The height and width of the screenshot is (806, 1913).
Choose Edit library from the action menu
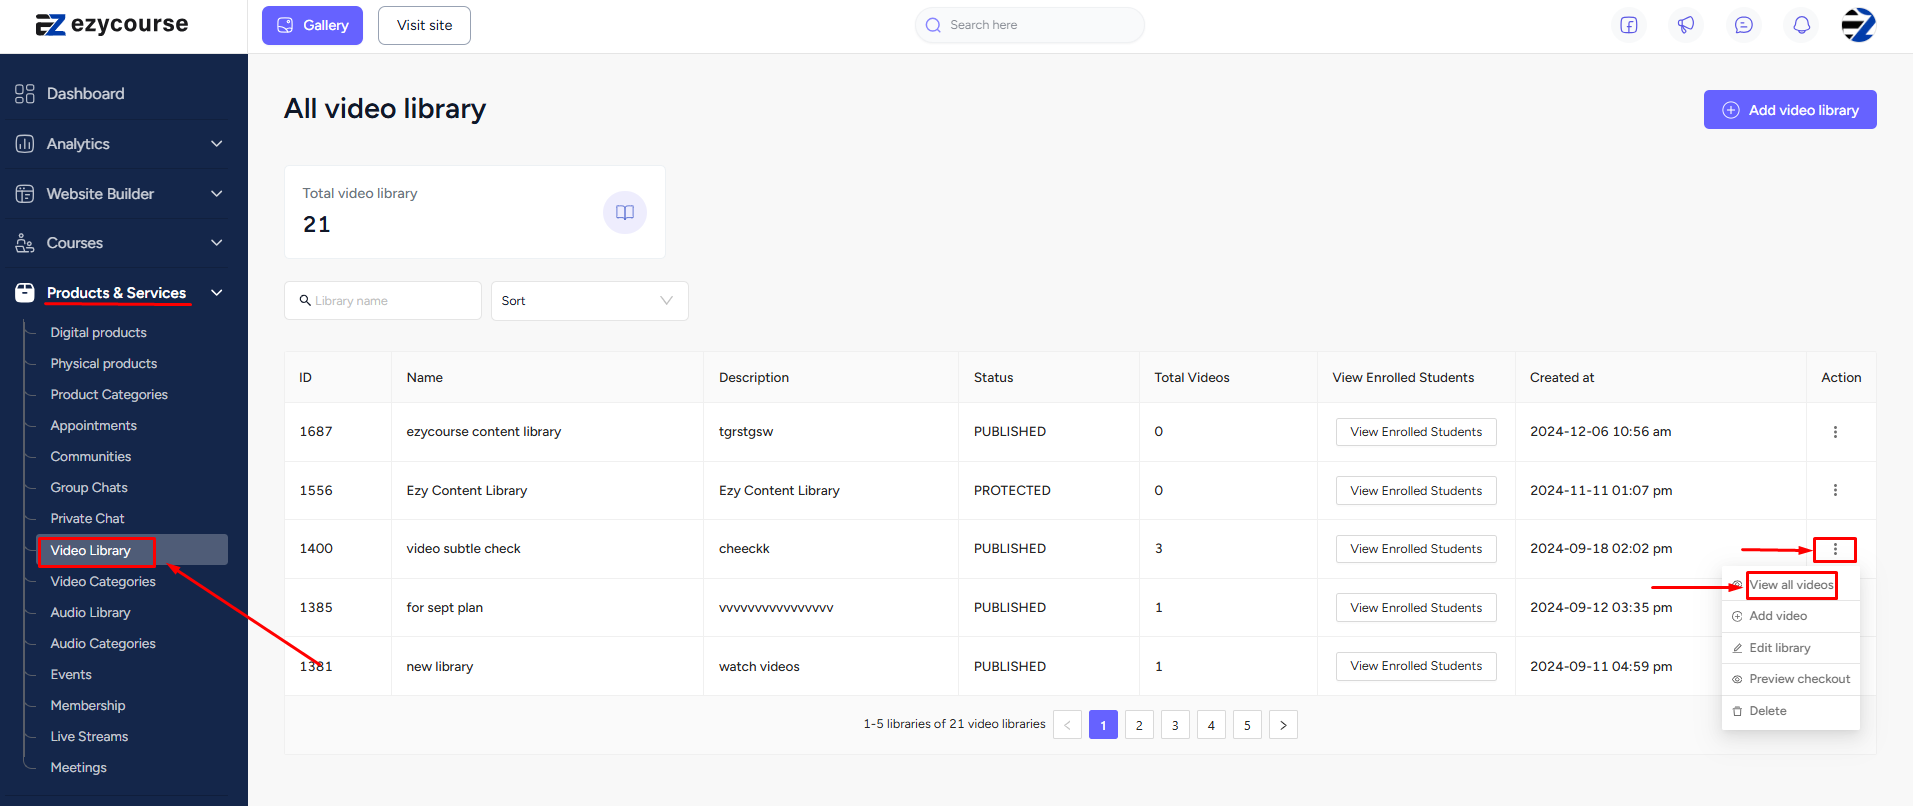coord(1791,648)
